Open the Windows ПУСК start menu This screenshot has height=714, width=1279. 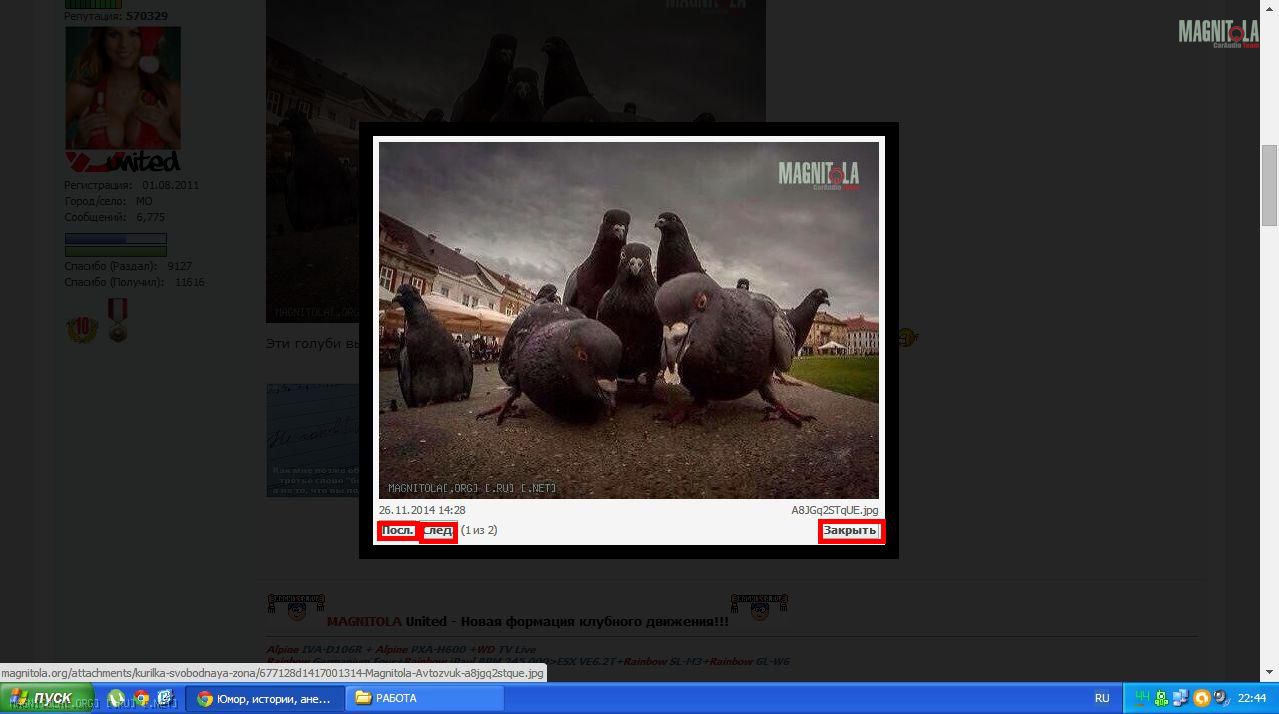click(47, 698)
